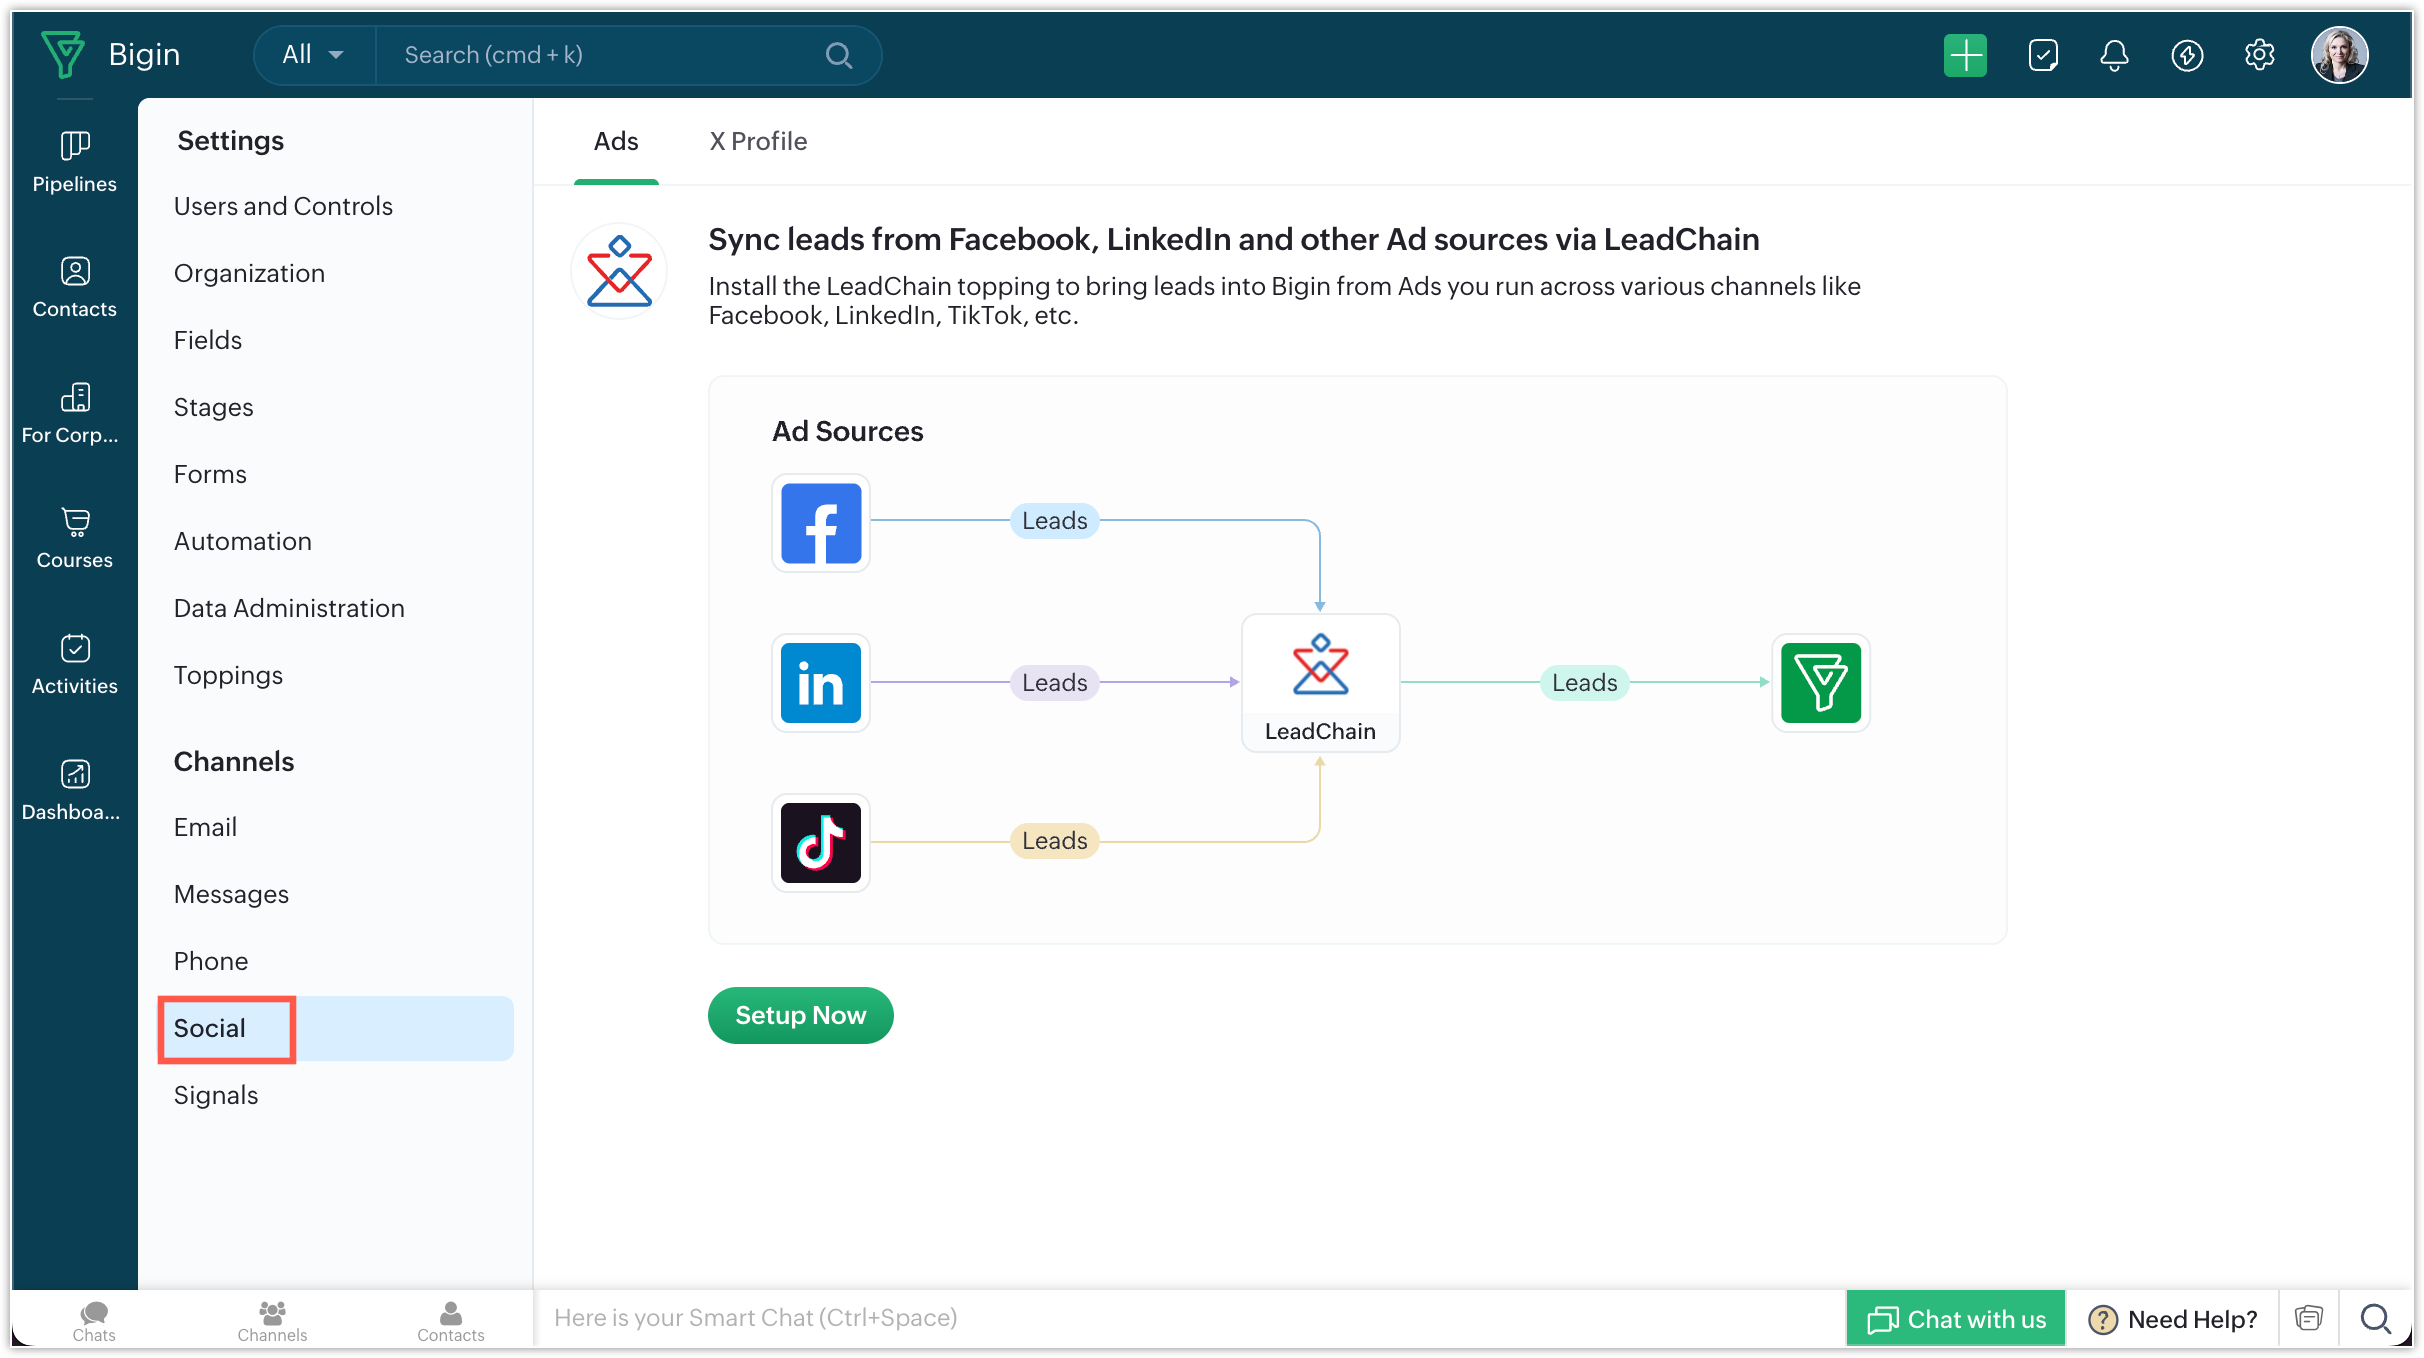The image size is (2424, 1358).
Task: Open Data Administration settings
Action: pyautogui.click(x=289, y=608)
